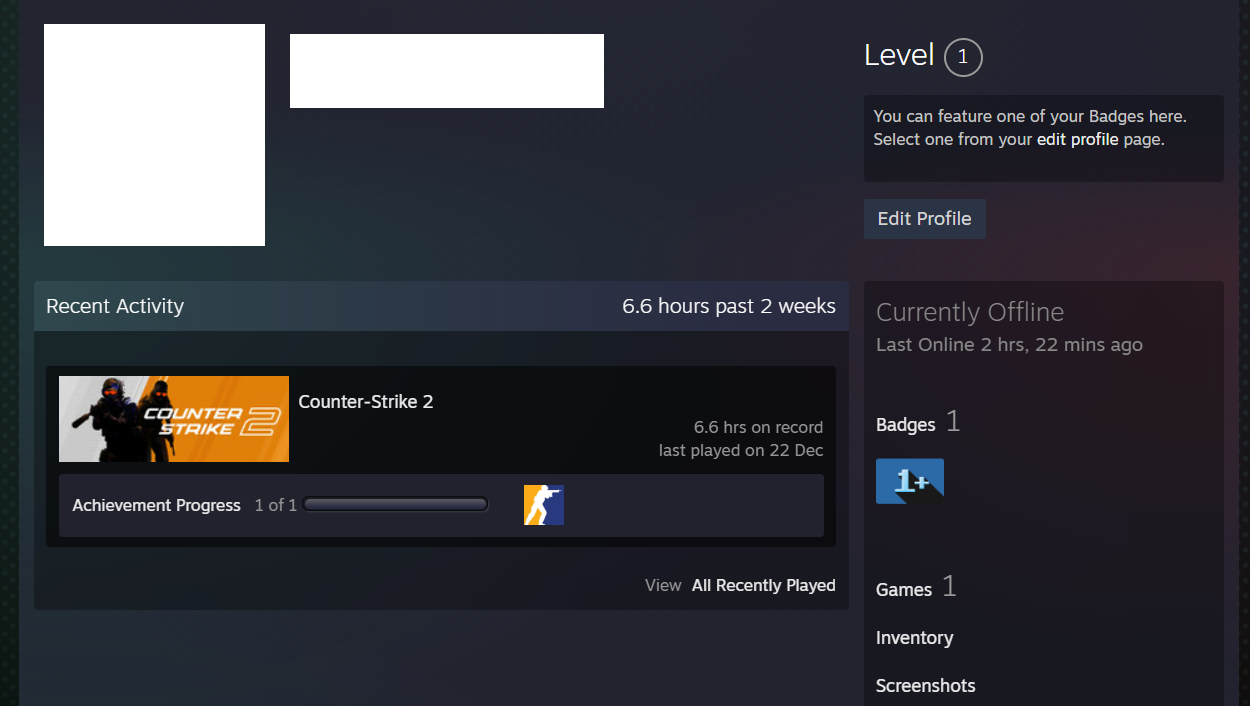
Task: Click the Badges count number
Action: click(953, 423)
